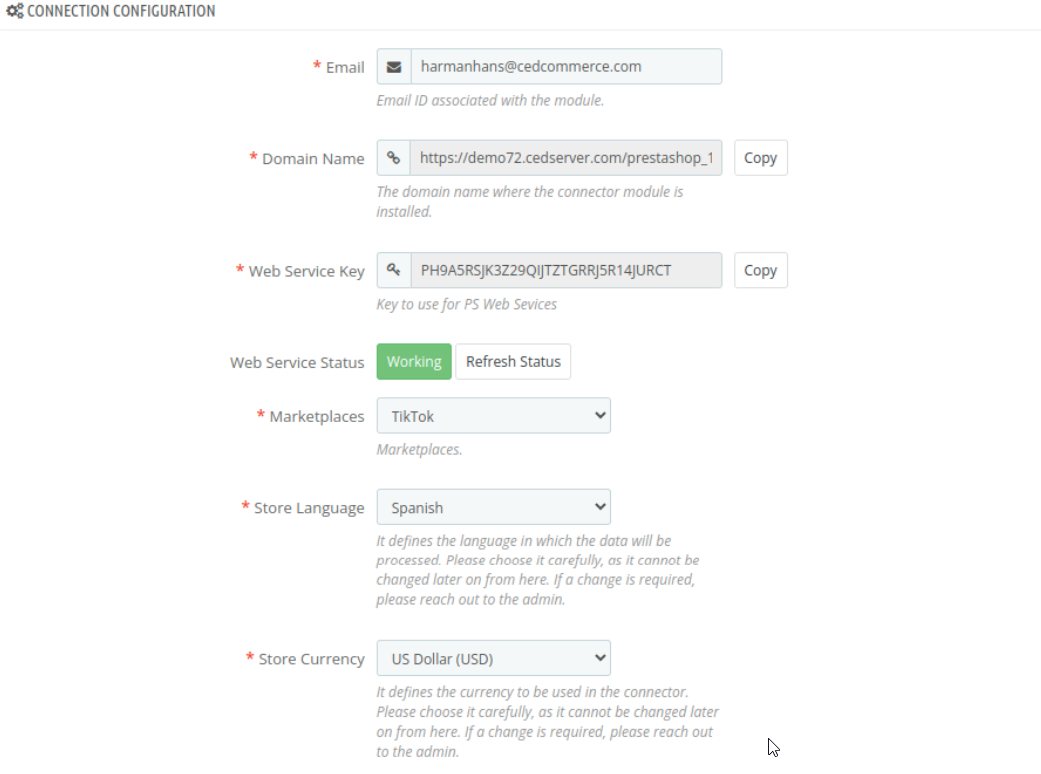Viewport: 1041px width, 774px height.
Task: Click the Store Language label
Action: (x=309, y=508)
